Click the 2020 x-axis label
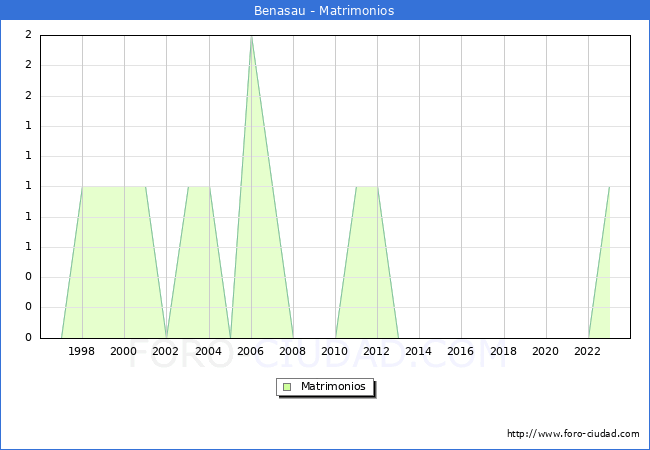Screen dimensions: 650x450 coord(546,351)
